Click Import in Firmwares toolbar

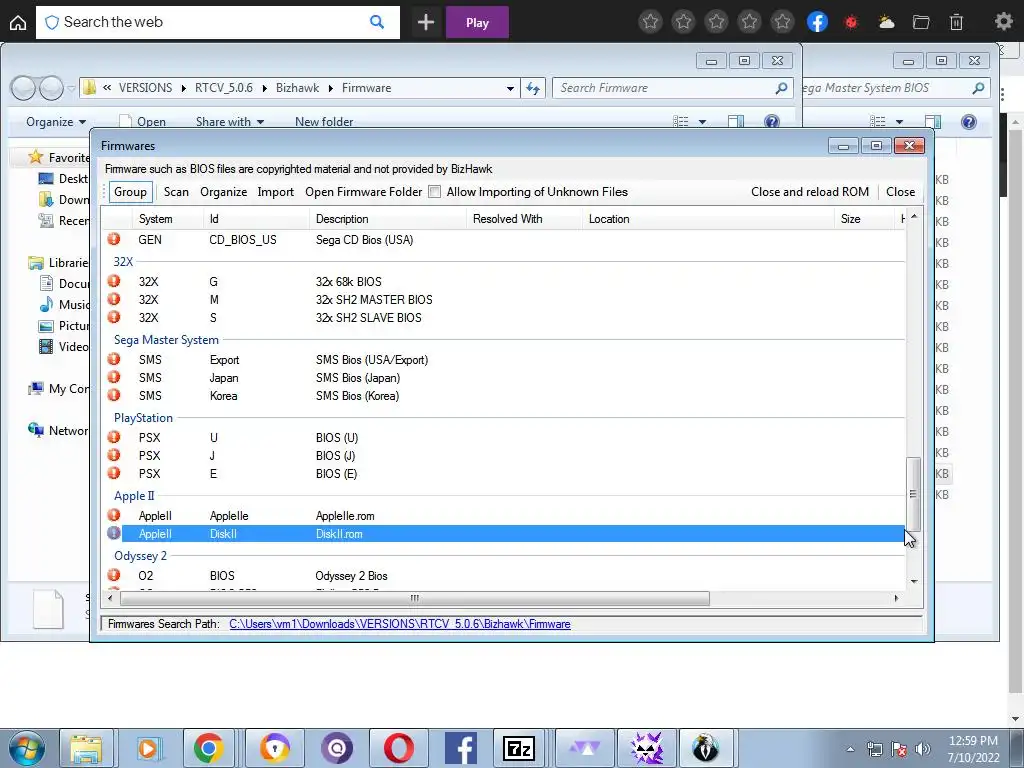[276, 192]
